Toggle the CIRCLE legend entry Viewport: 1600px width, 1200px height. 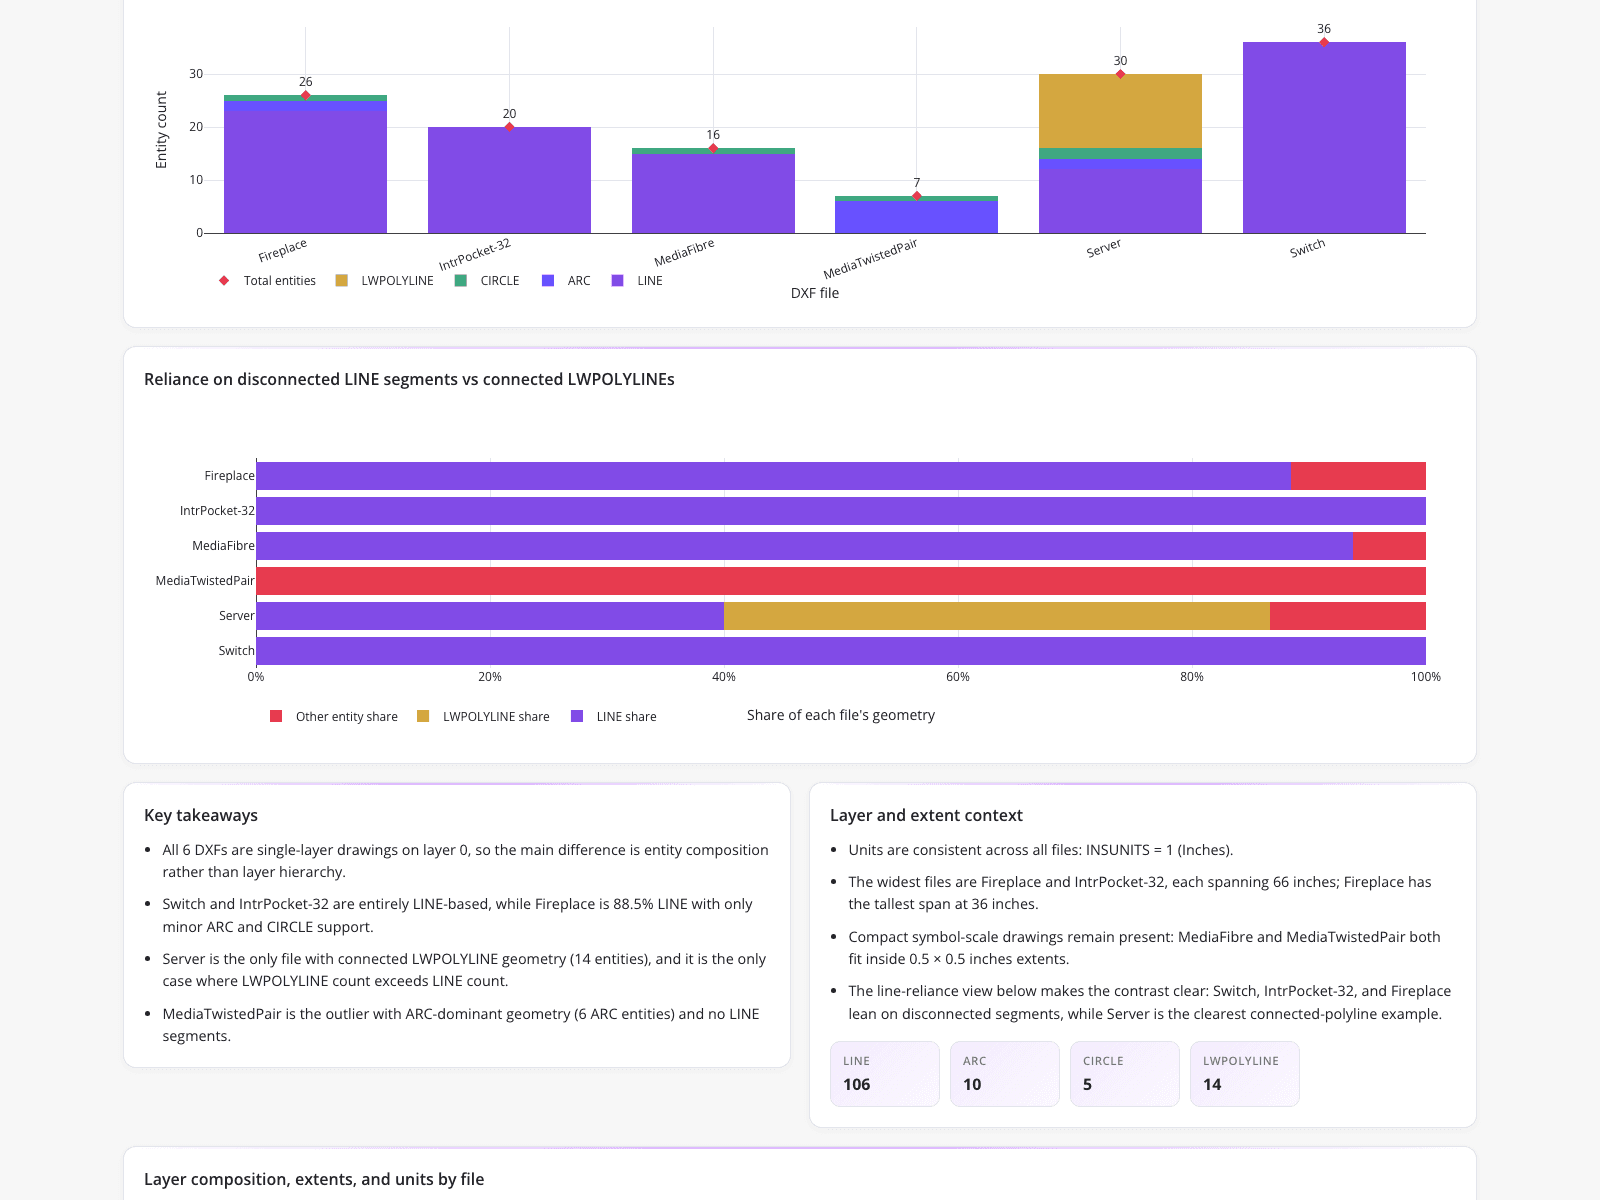point(487,281)
